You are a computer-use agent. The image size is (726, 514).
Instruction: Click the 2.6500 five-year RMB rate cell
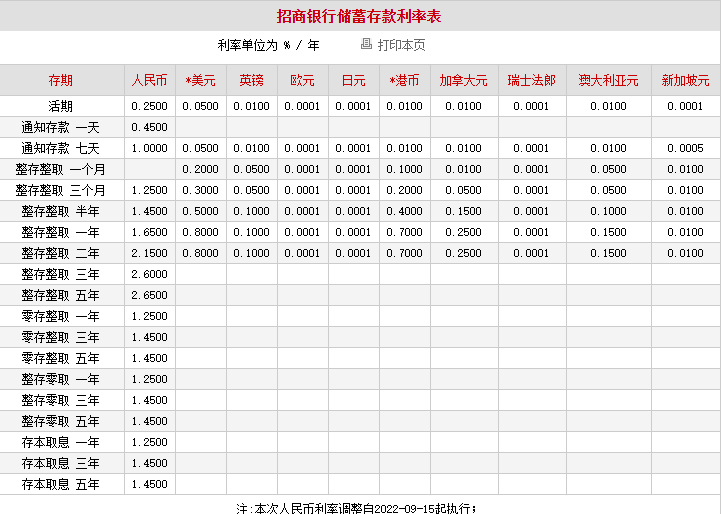(149, 295)
